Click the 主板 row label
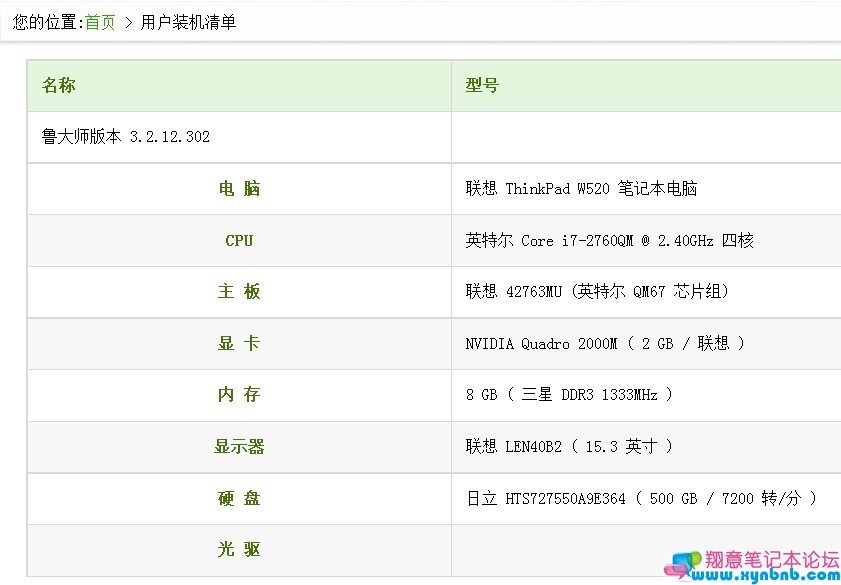Image resolution: width=841 pixels, height=585 pixels. coord(239,292)
